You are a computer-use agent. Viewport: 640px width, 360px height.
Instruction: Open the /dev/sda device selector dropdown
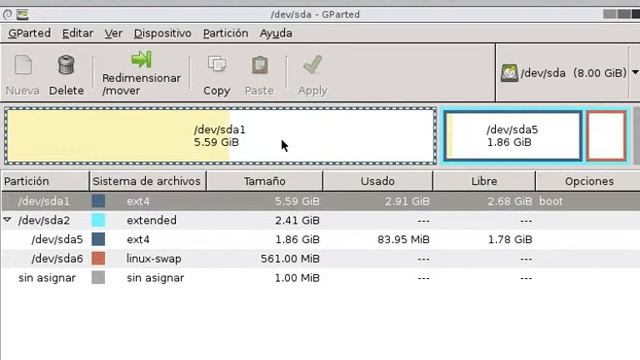tap(635, 73)
